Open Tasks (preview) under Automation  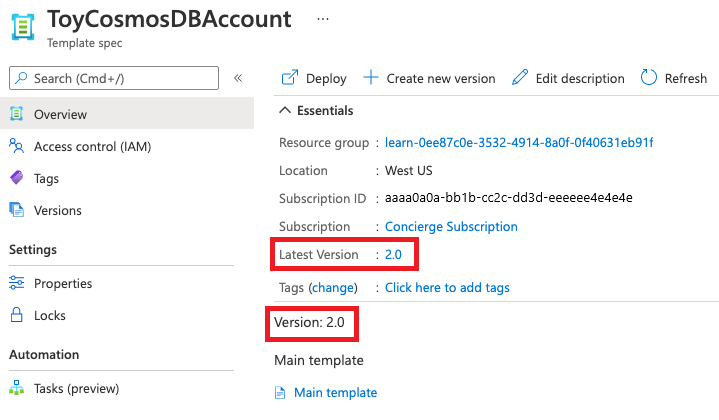(77, 389)
